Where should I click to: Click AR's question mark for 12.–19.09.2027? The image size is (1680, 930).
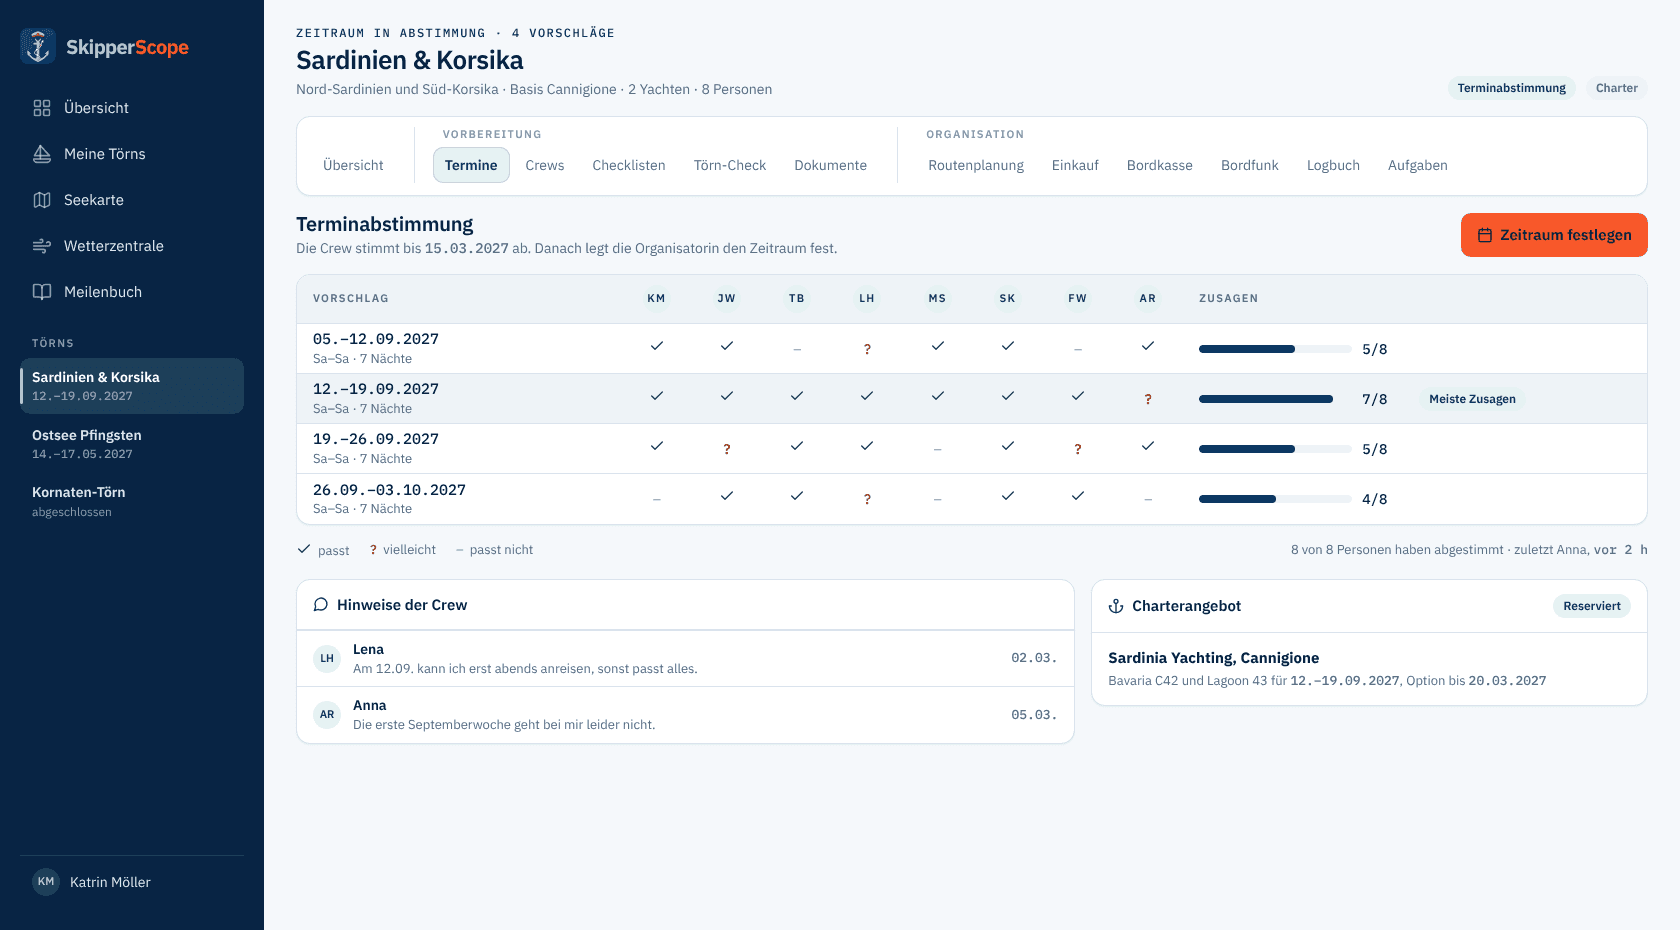[x=1148, y=399]
